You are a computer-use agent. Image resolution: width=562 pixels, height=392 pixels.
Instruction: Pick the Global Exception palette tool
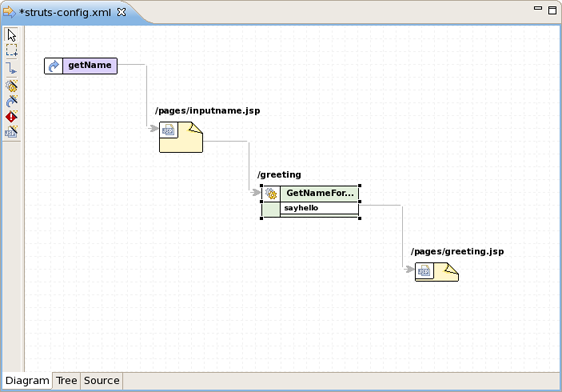11,116
